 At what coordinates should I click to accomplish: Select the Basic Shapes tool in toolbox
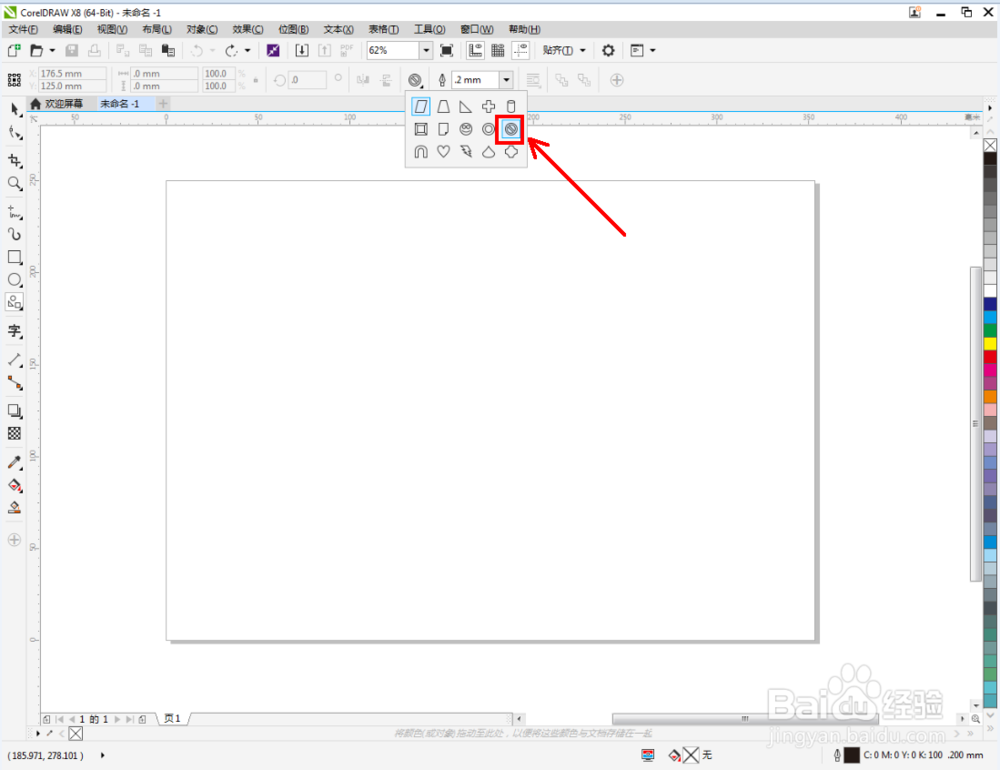15,302
